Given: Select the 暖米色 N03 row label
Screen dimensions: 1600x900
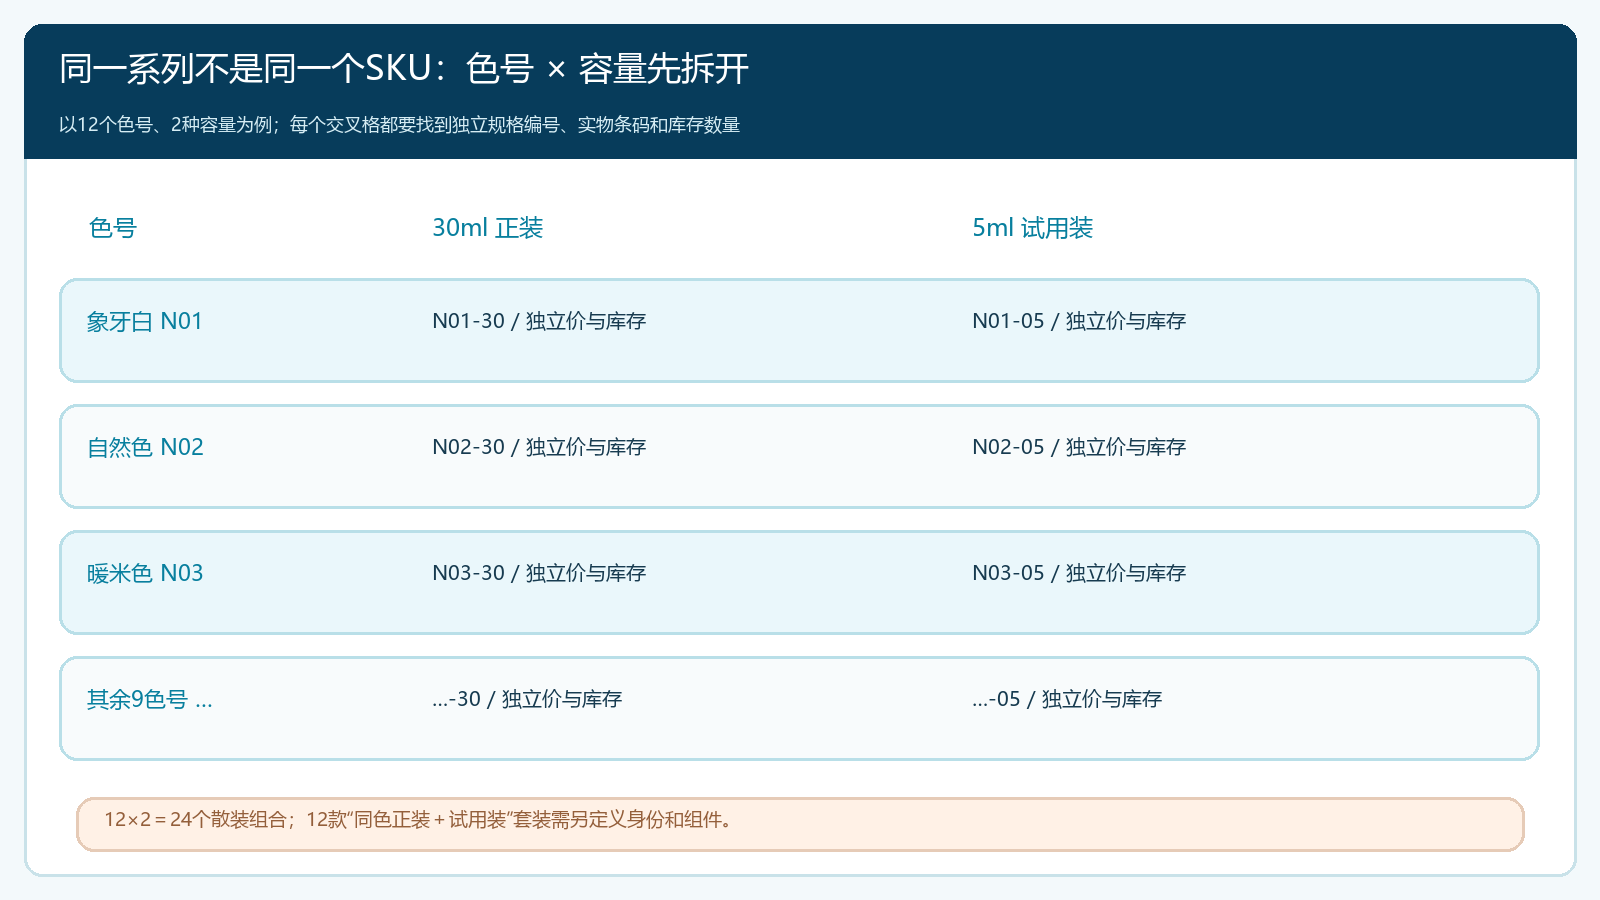Looking at the screenshot, I should [145, 573].
